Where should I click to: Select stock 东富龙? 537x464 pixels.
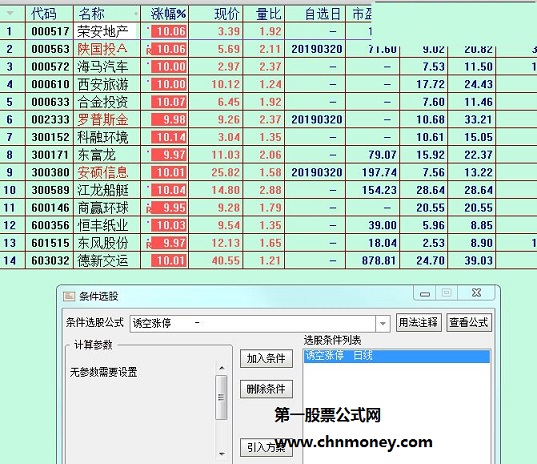[97, 155]
